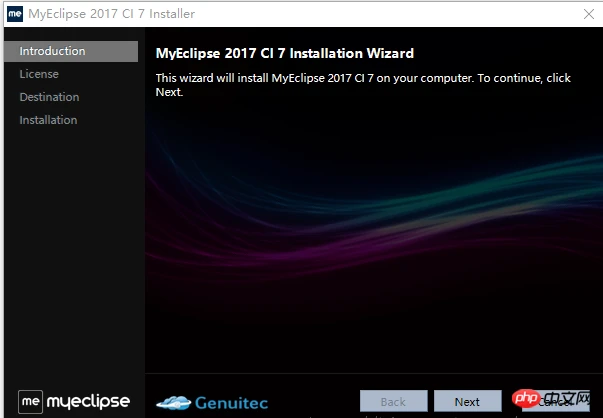The height and width of the screenshot is (418, 603).
Task: Close the installer with the X button
Action: [588, 14]
